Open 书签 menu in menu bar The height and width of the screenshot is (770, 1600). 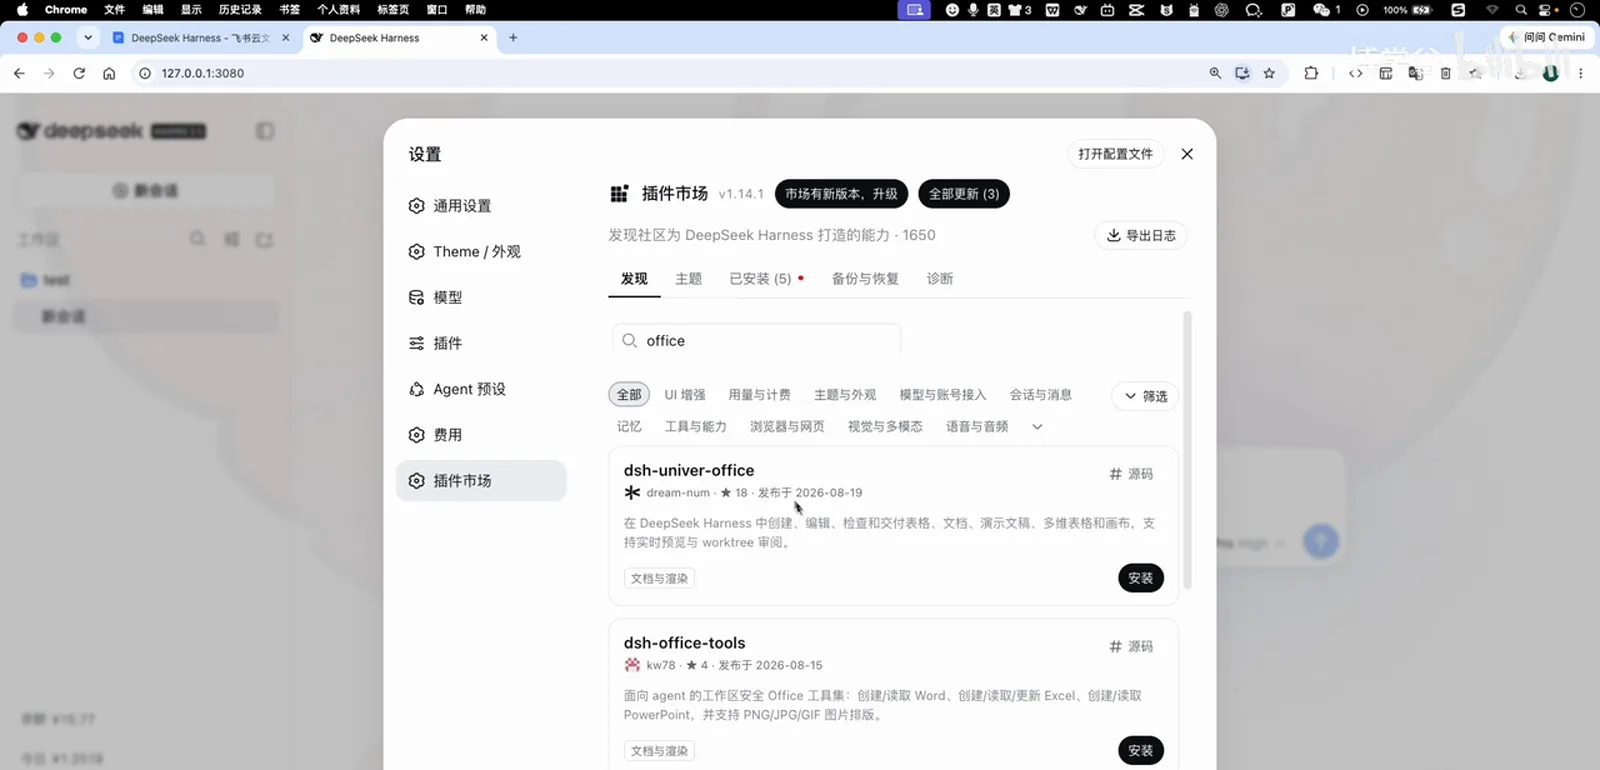(x=289, y=10)
